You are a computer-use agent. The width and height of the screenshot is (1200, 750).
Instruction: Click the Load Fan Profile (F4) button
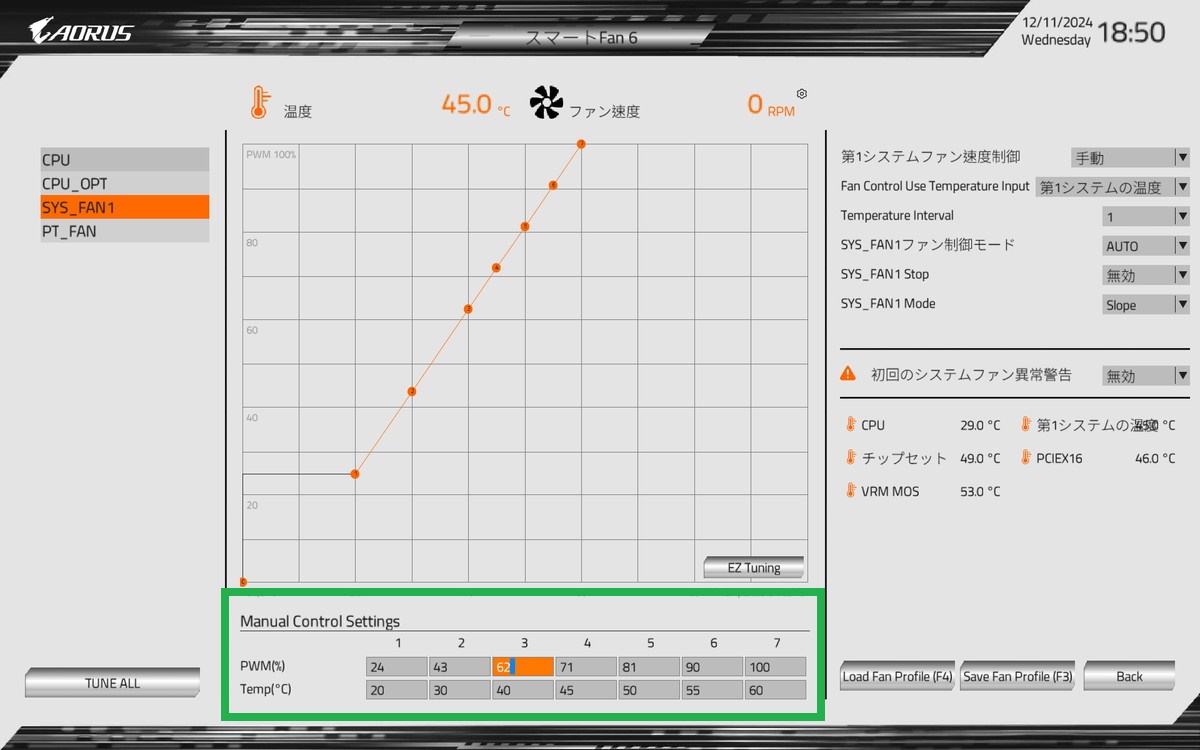[897, 676]
